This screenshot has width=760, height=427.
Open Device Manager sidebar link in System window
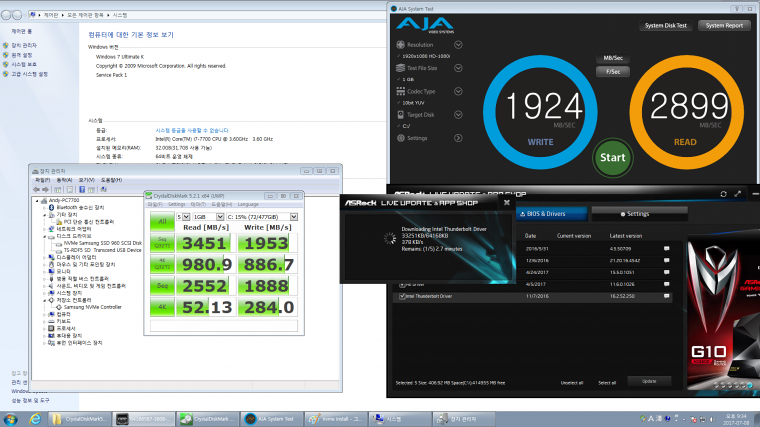click(24, 46)
